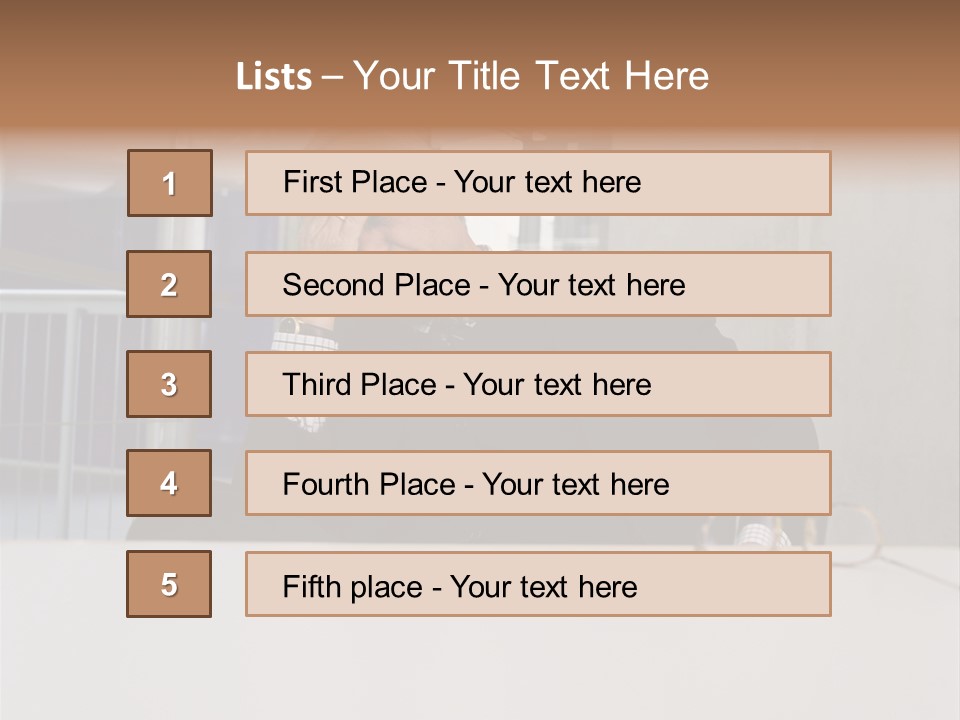Click the word 'Third' in the third bar
This screenshot has height=720, width=960.
point(318,385)
